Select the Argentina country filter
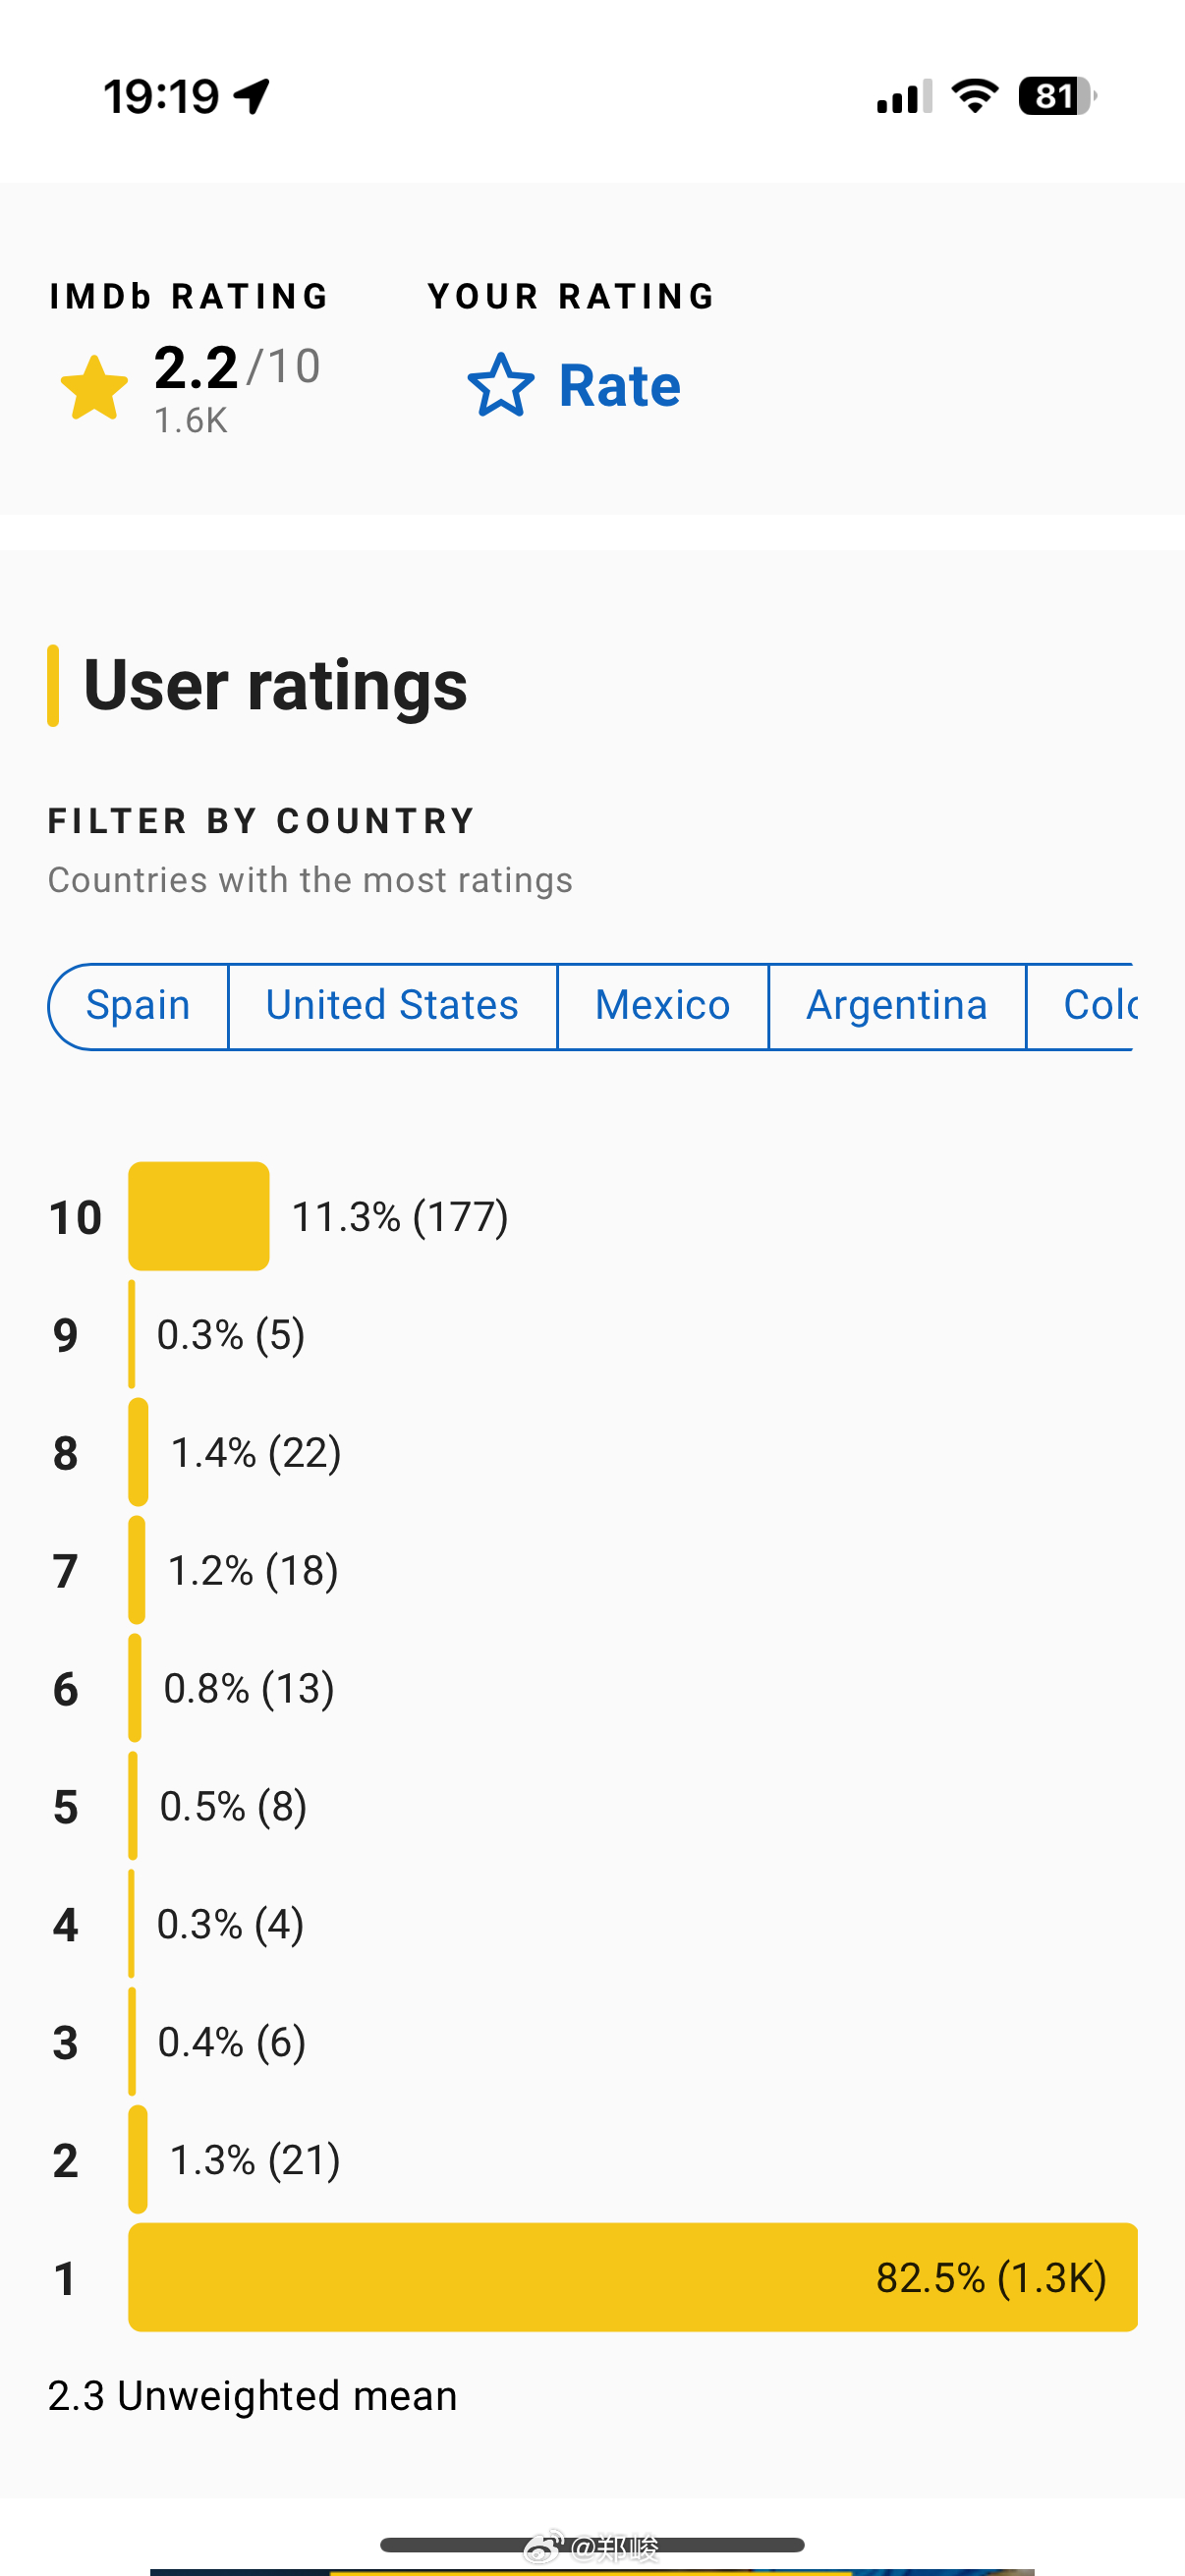 click(897, 1006)
